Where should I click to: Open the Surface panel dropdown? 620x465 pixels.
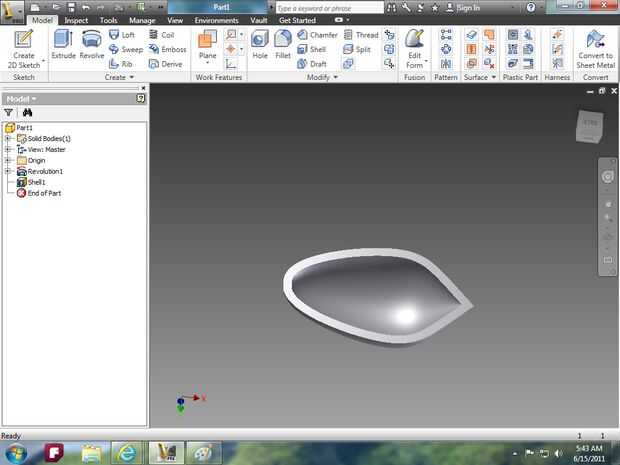[x=480, y=77]
